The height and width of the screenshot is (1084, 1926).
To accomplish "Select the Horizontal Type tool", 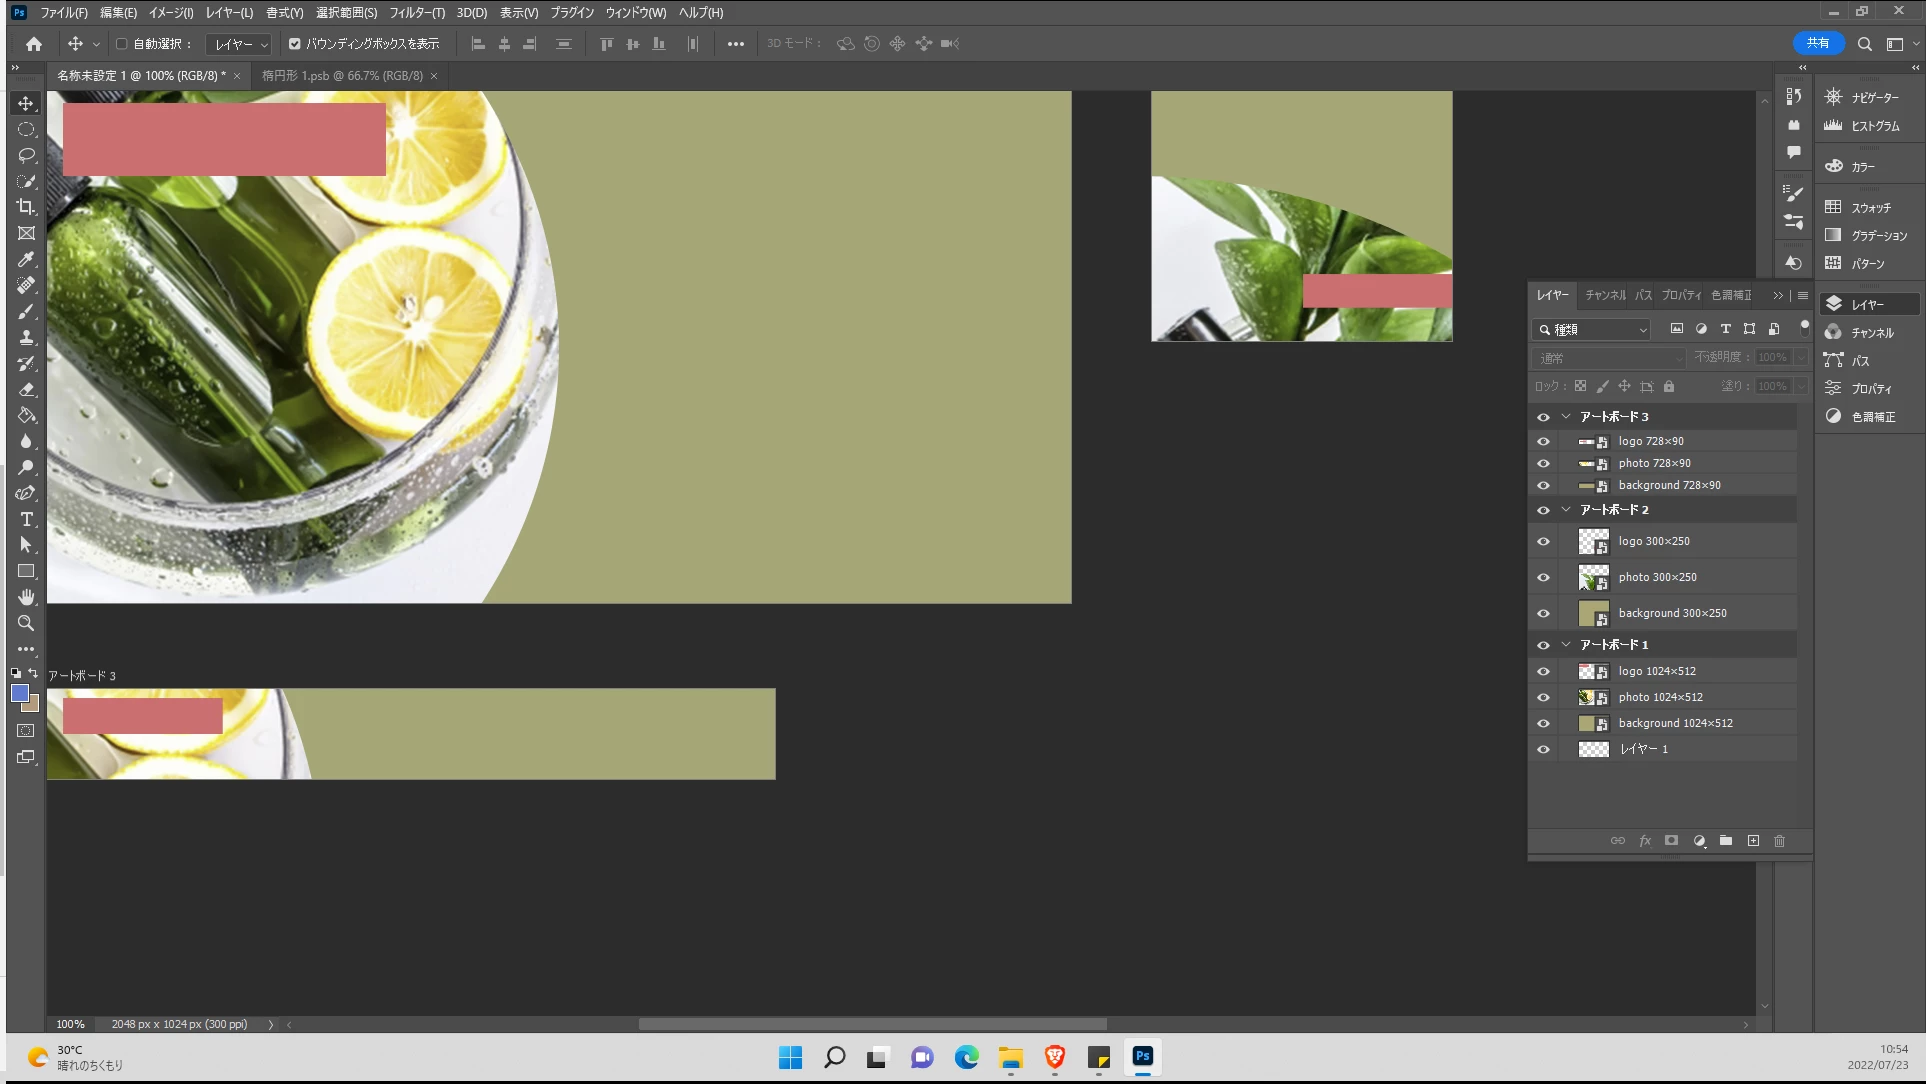I will tap(26, 519).
